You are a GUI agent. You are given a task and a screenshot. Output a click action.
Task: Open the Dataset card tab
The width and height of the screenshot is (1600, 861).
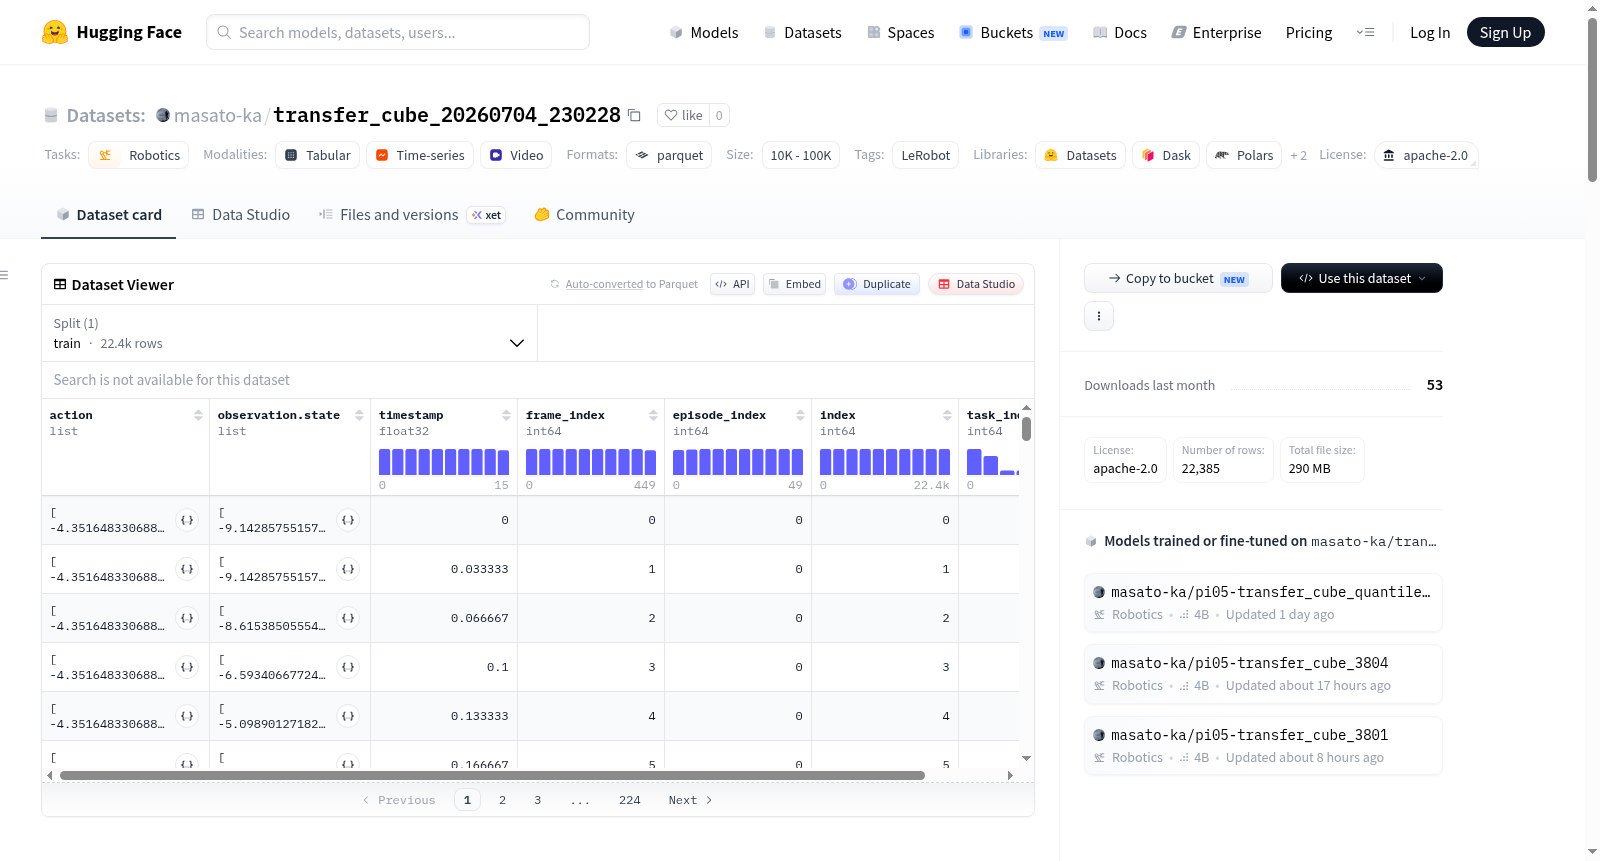pos(109,215)
